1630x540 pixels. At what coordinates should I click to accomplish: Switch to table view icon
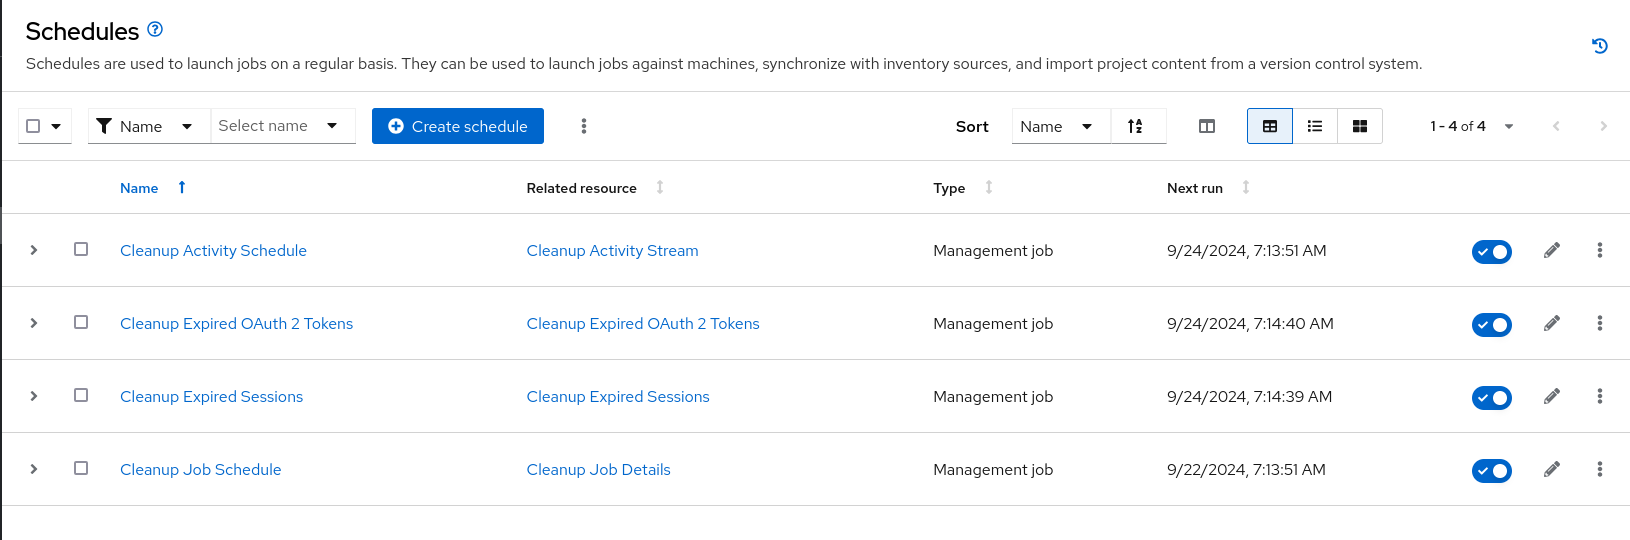coord(1269,126)
